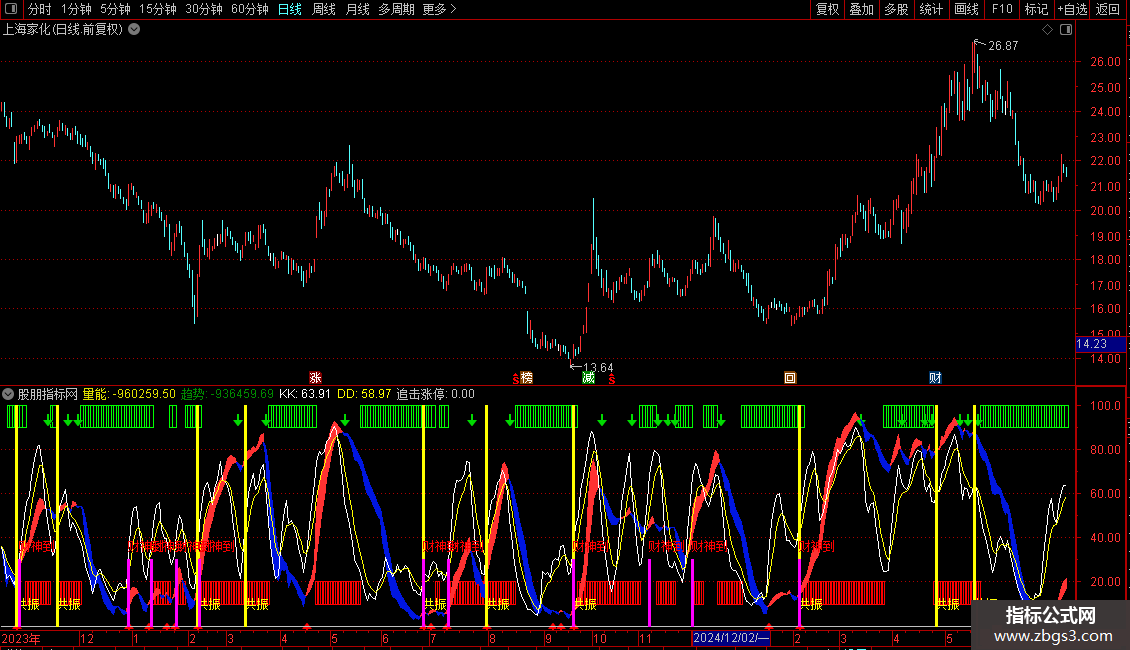Click the diamond icon above the price axis
The width and height of the screenshot is (1130, 650).
[1048, 30]
